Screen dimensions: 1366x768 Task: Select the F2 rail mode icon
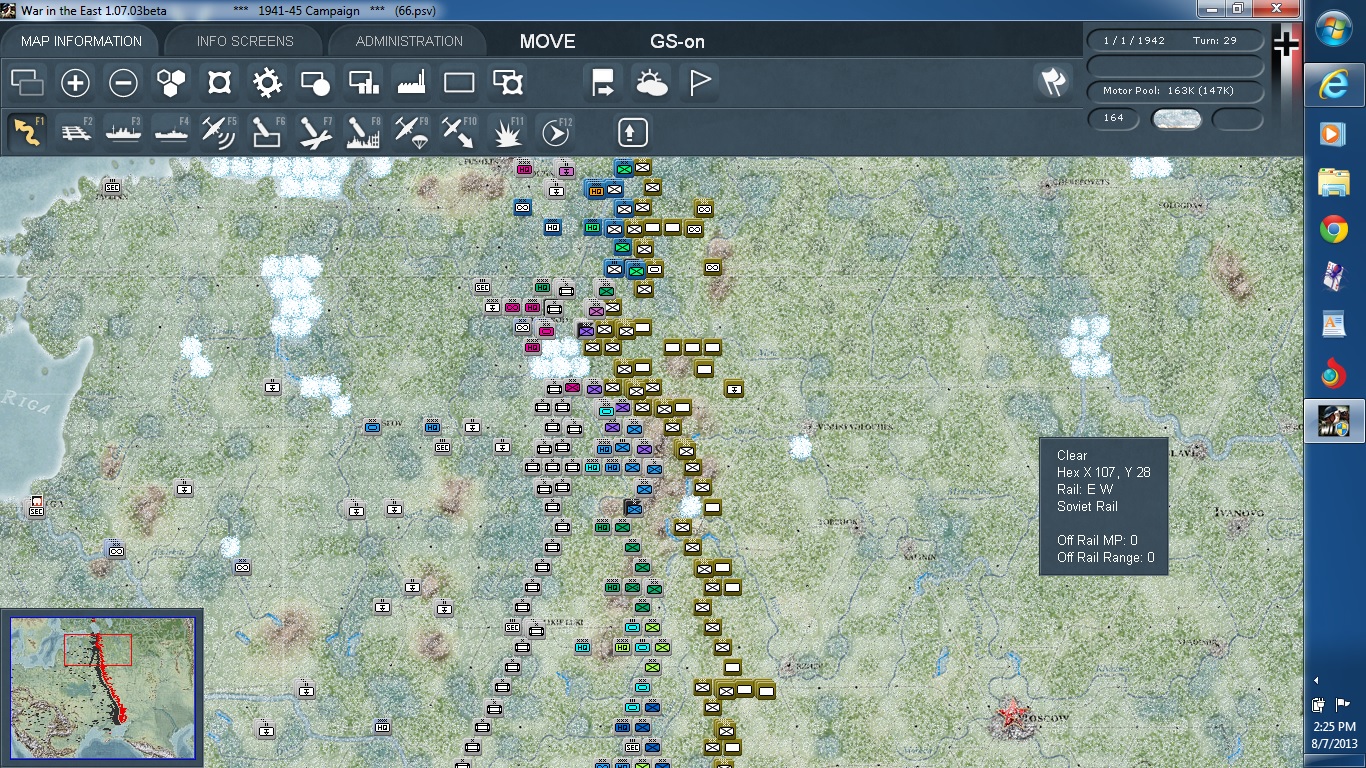[75, 131]
